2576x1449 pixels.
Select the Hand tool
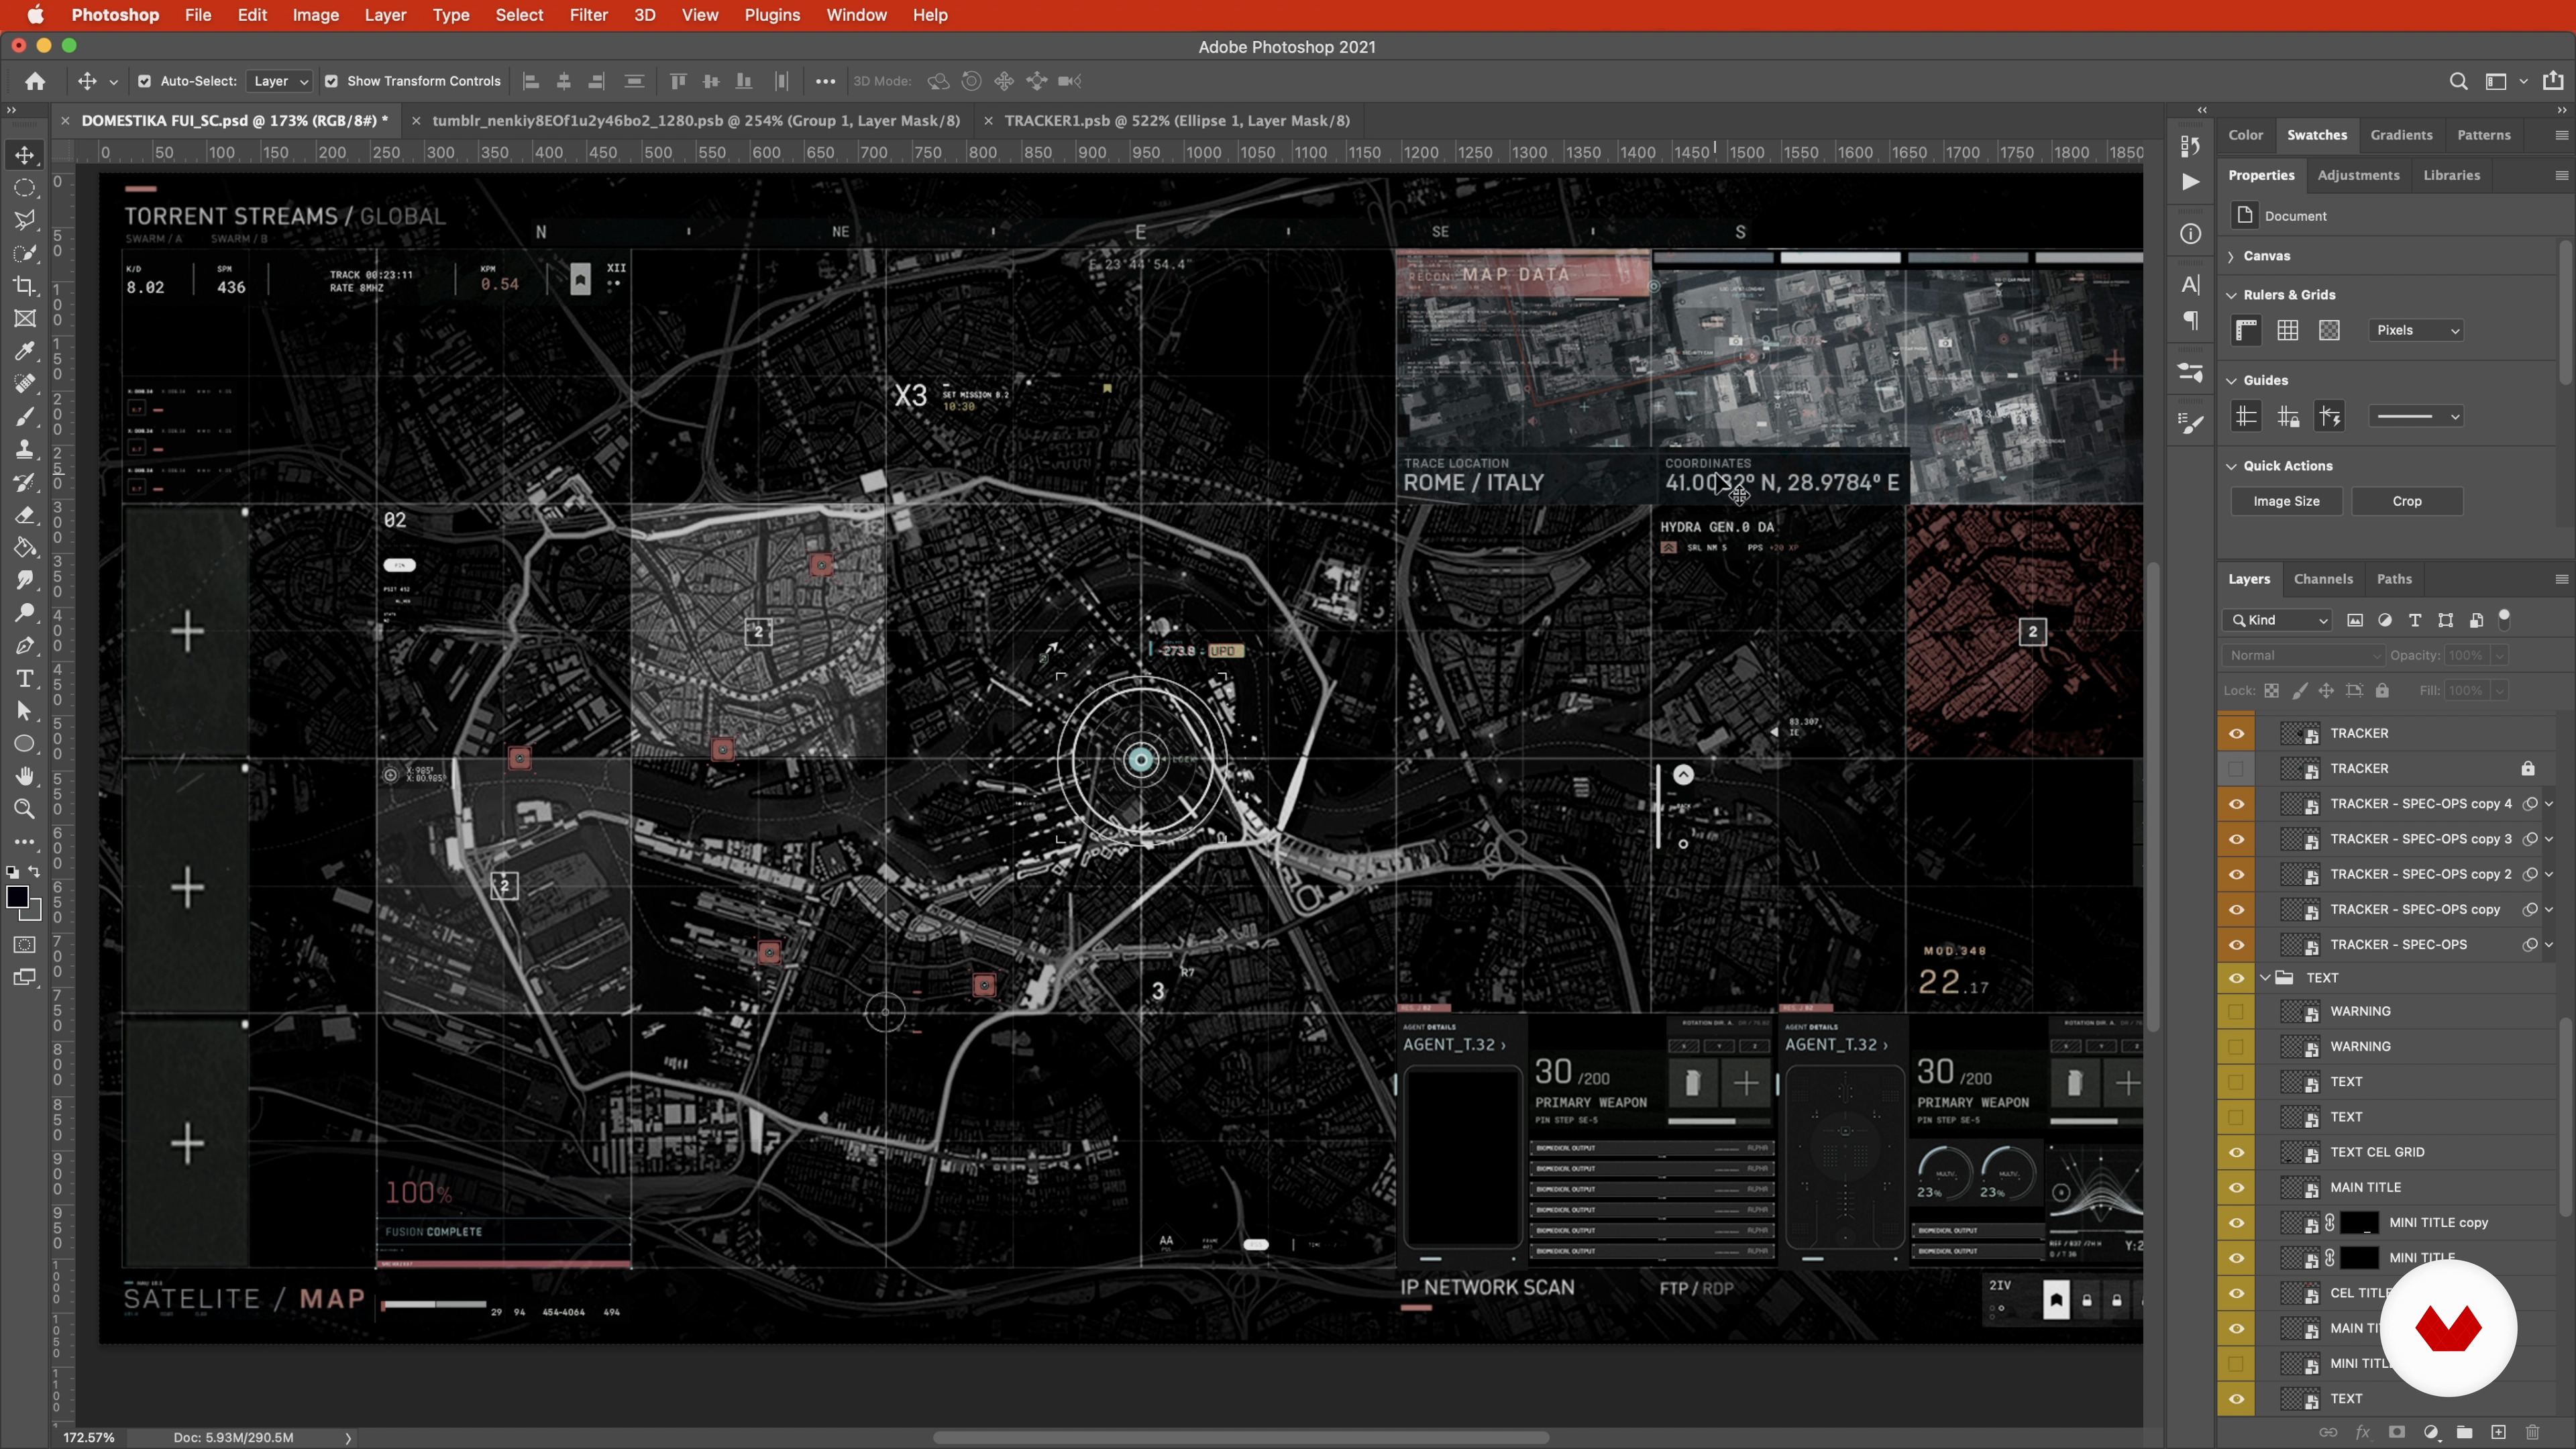coord(25,777)
